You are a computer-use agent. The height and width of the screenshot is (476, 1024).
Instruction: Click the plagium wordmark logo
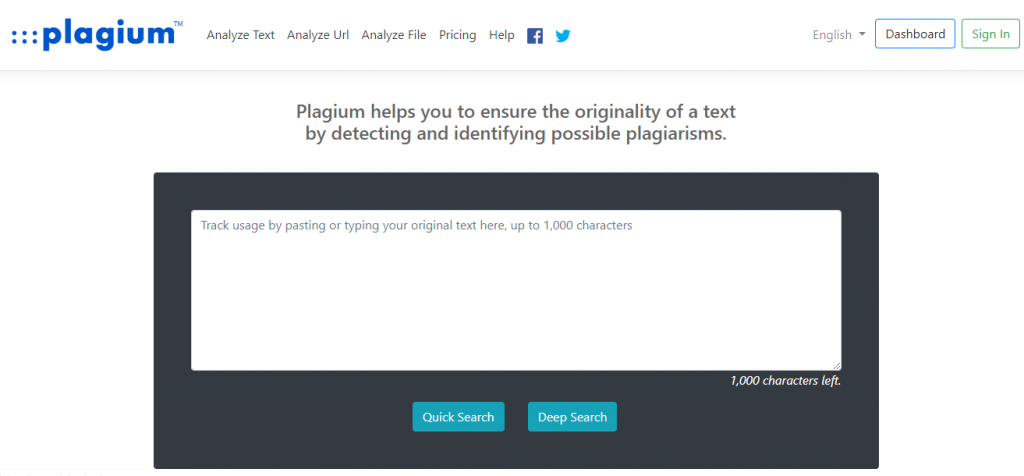coord(108,35)
